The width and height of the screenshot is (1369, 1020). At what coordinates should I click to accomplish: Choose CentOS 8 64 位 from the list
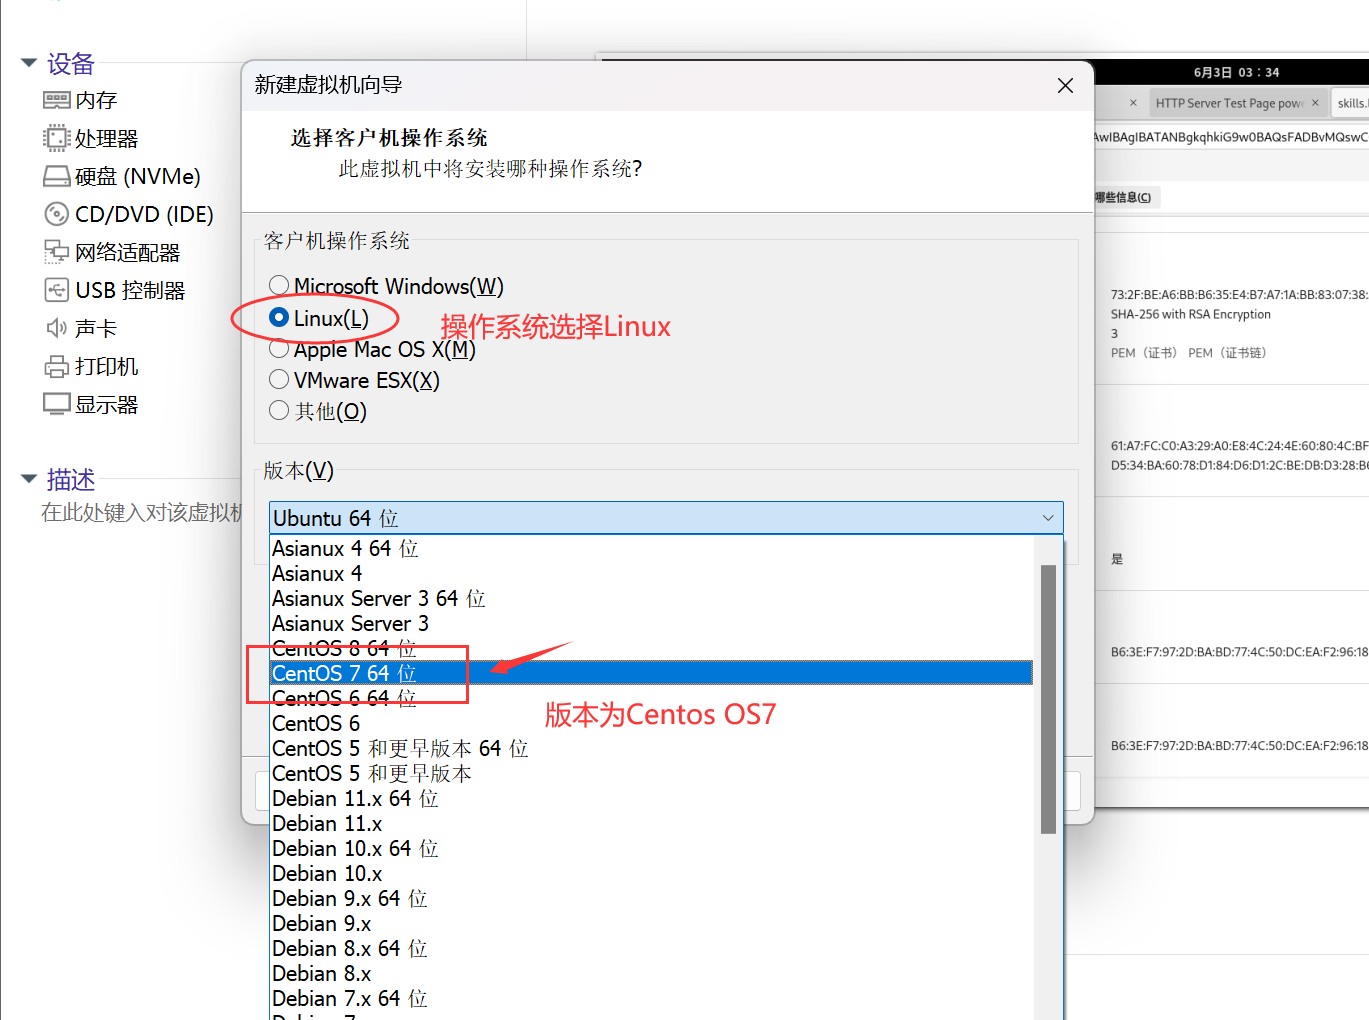652,648
